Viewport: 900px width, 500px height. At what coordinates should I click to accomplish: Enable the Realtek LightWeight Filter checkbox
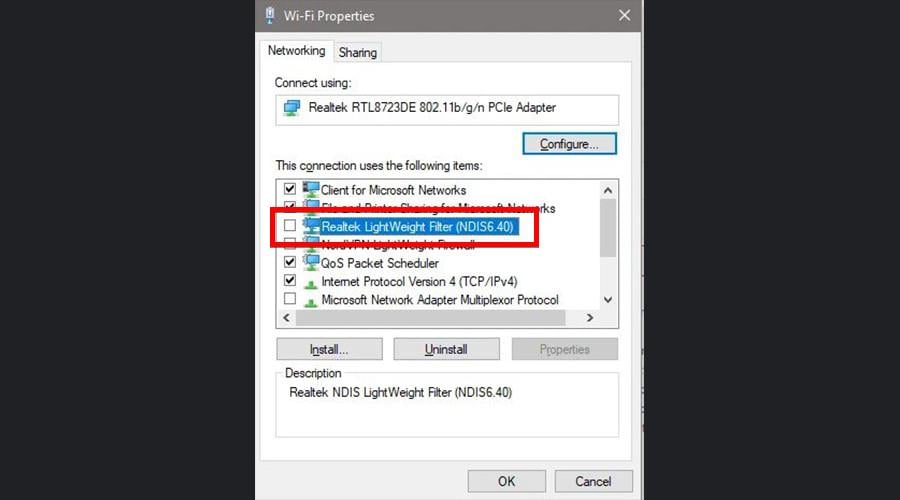point(290,226)
